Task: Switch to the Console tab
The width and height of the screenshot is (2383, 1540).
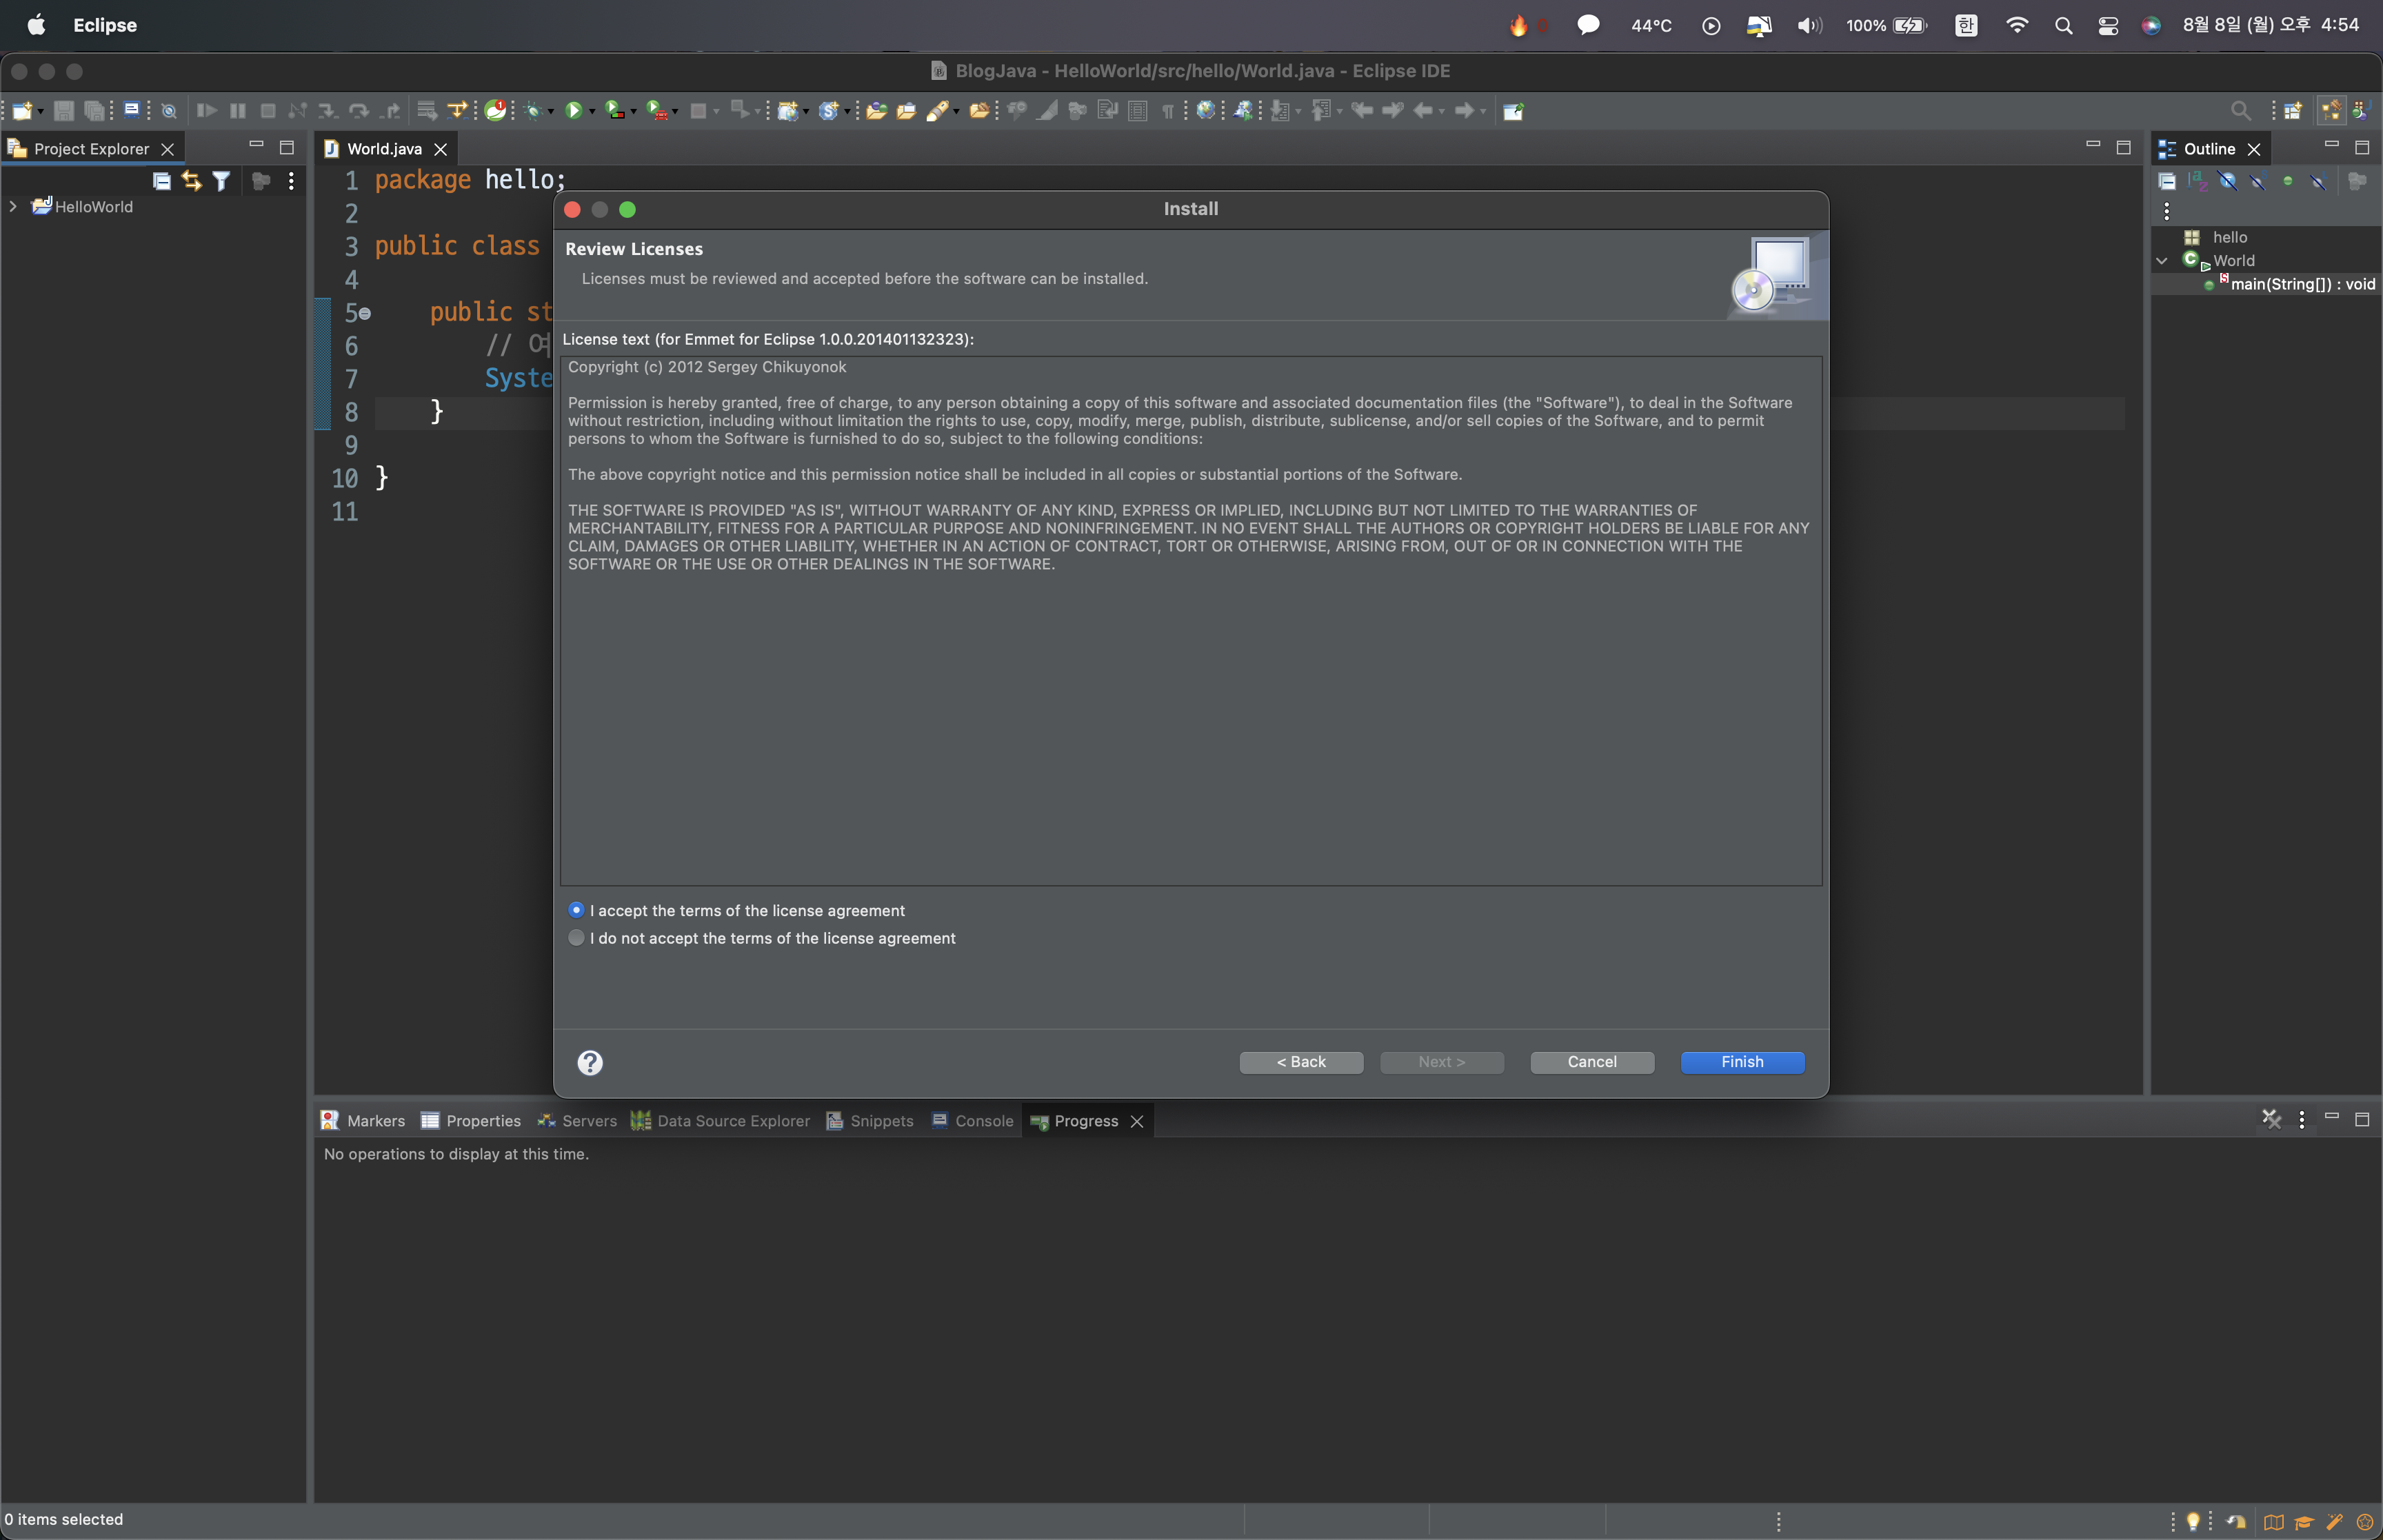Action: (x=983, y=1121)
